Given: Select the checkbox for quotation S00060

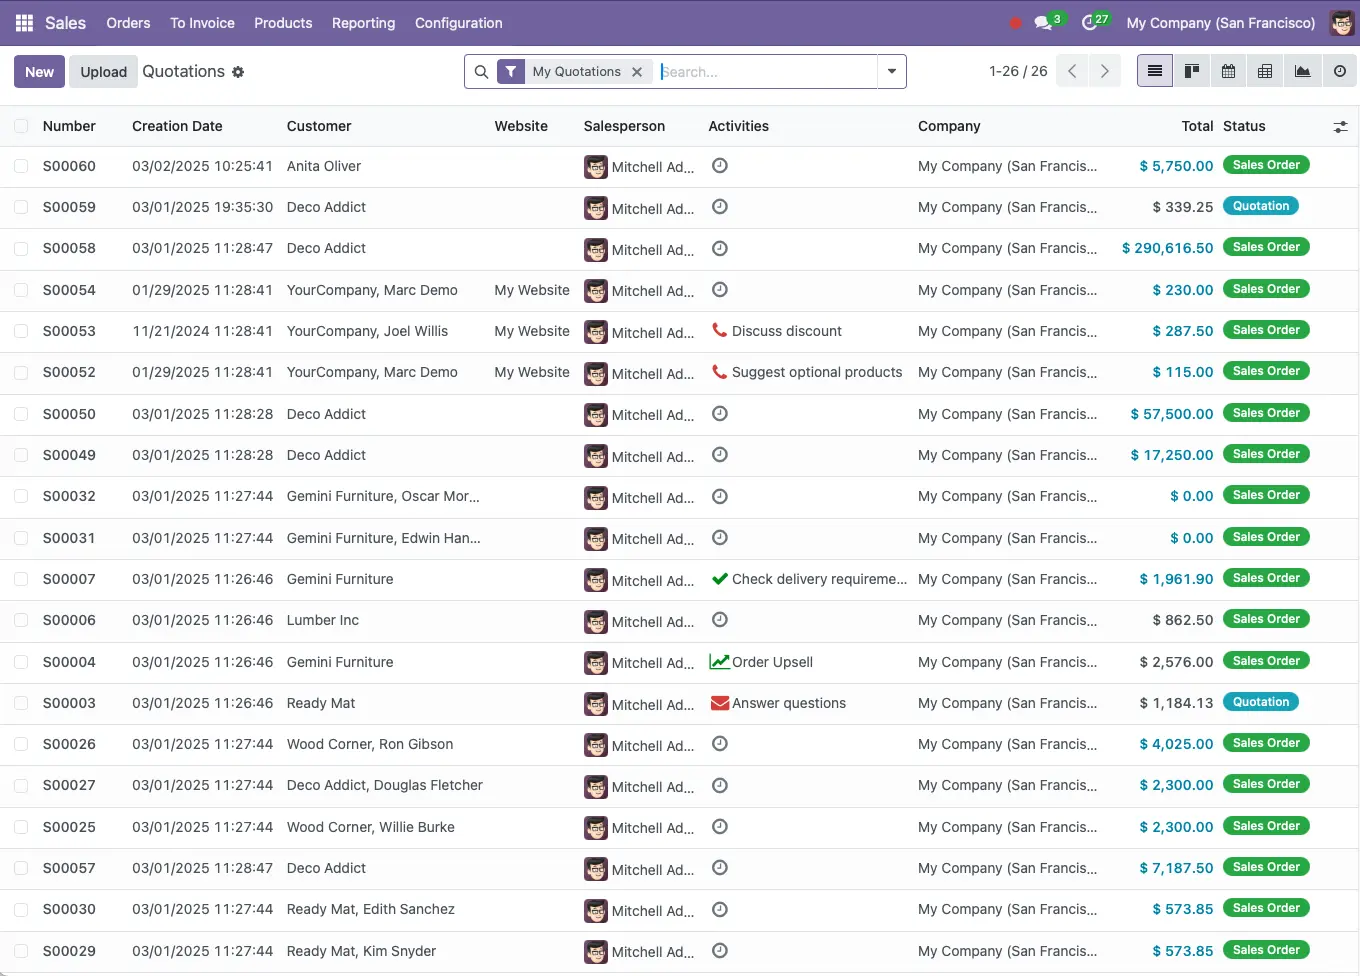Looking at the screenshot, I should [21, 165].
